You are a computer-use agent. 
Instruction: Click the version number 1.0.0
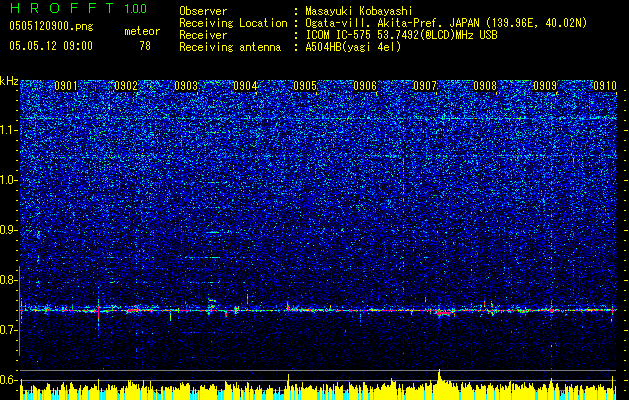(x=136, y=8)
